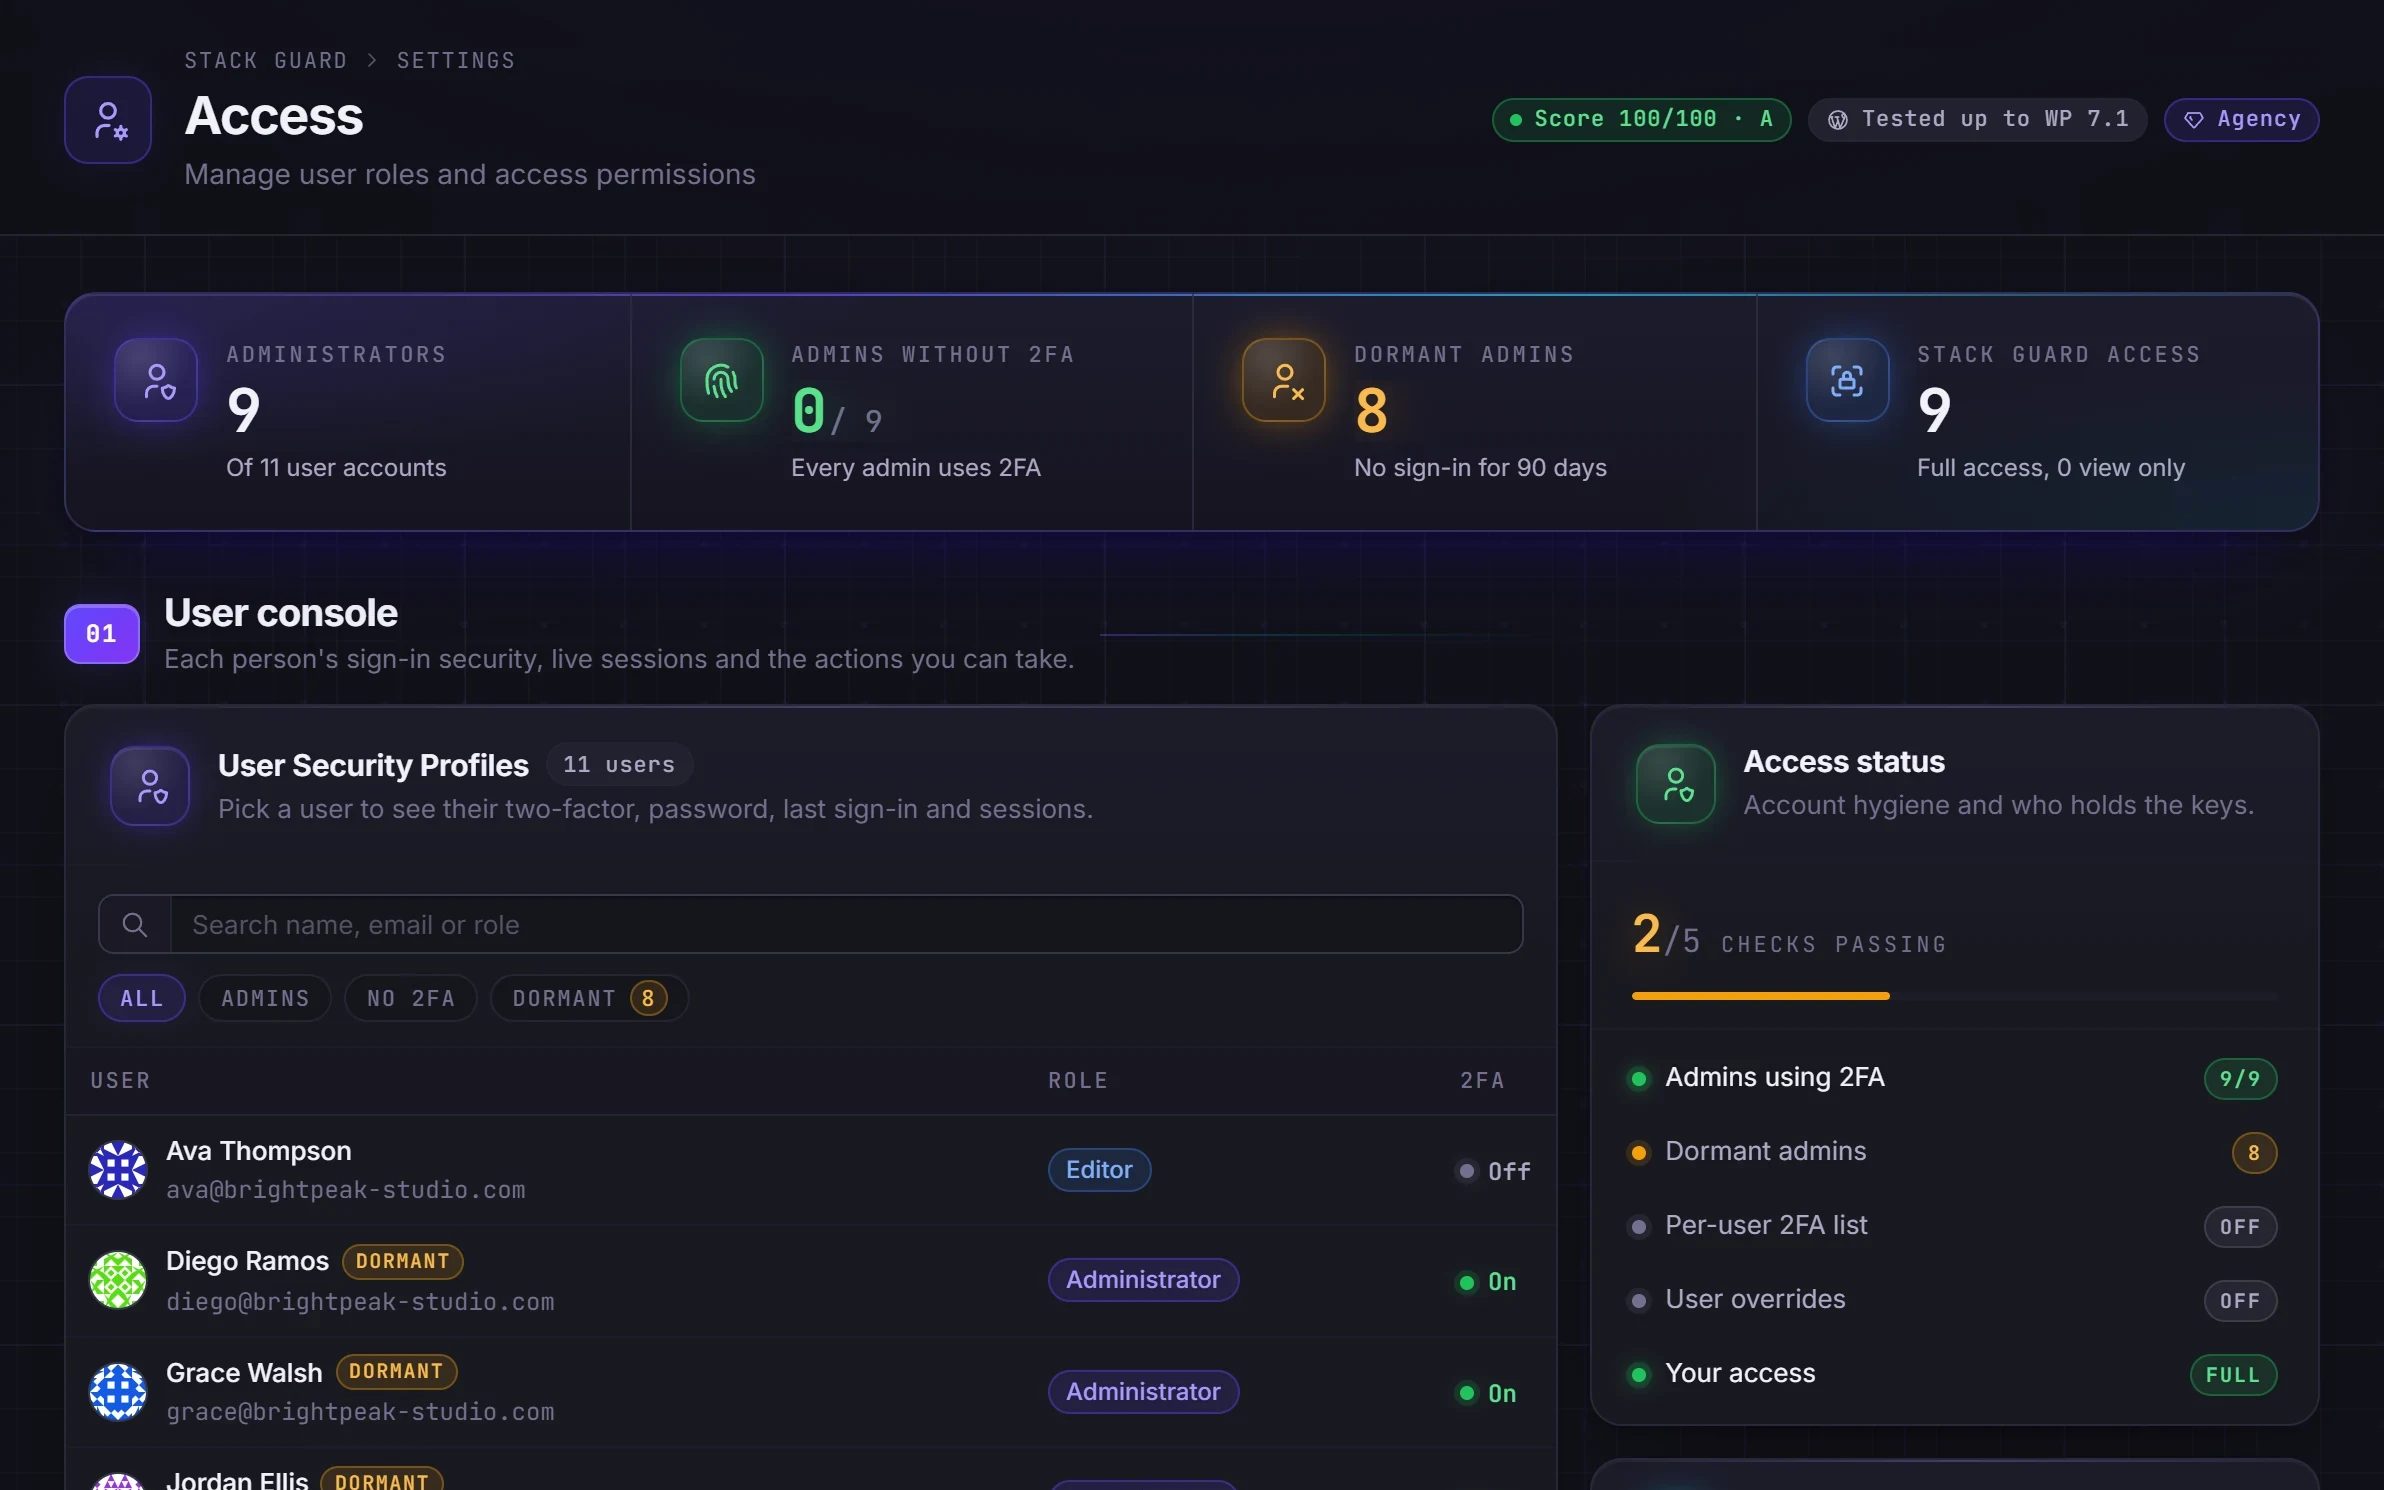Select the ADMINS filter tab
Screen dimensions: 2384x1490
coord(265,998)
